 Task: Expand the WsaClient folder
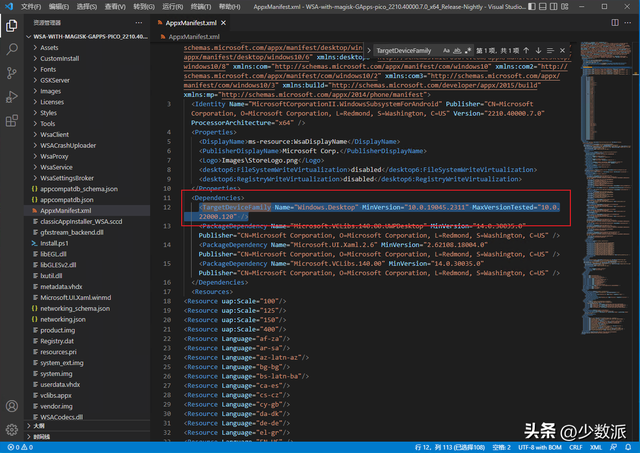click(x=55, y=134)
